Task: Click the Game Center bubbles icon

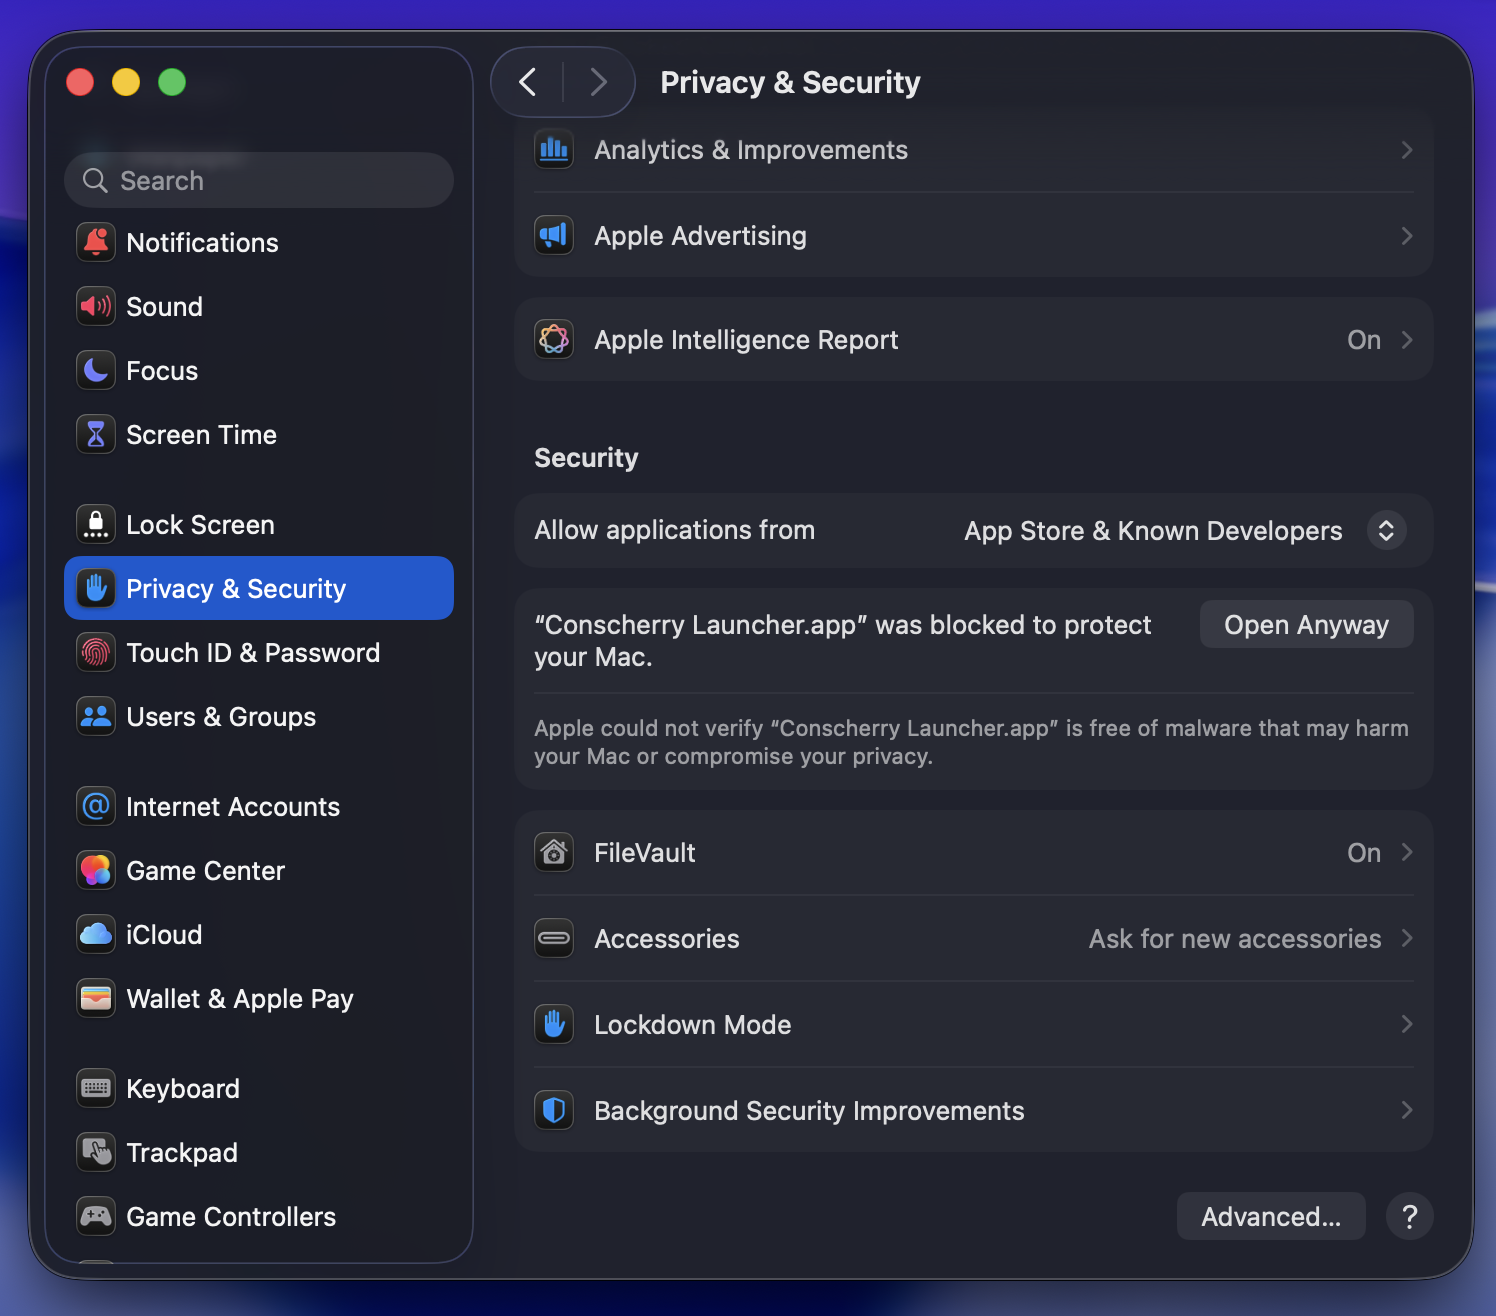Action: [96, 871]
